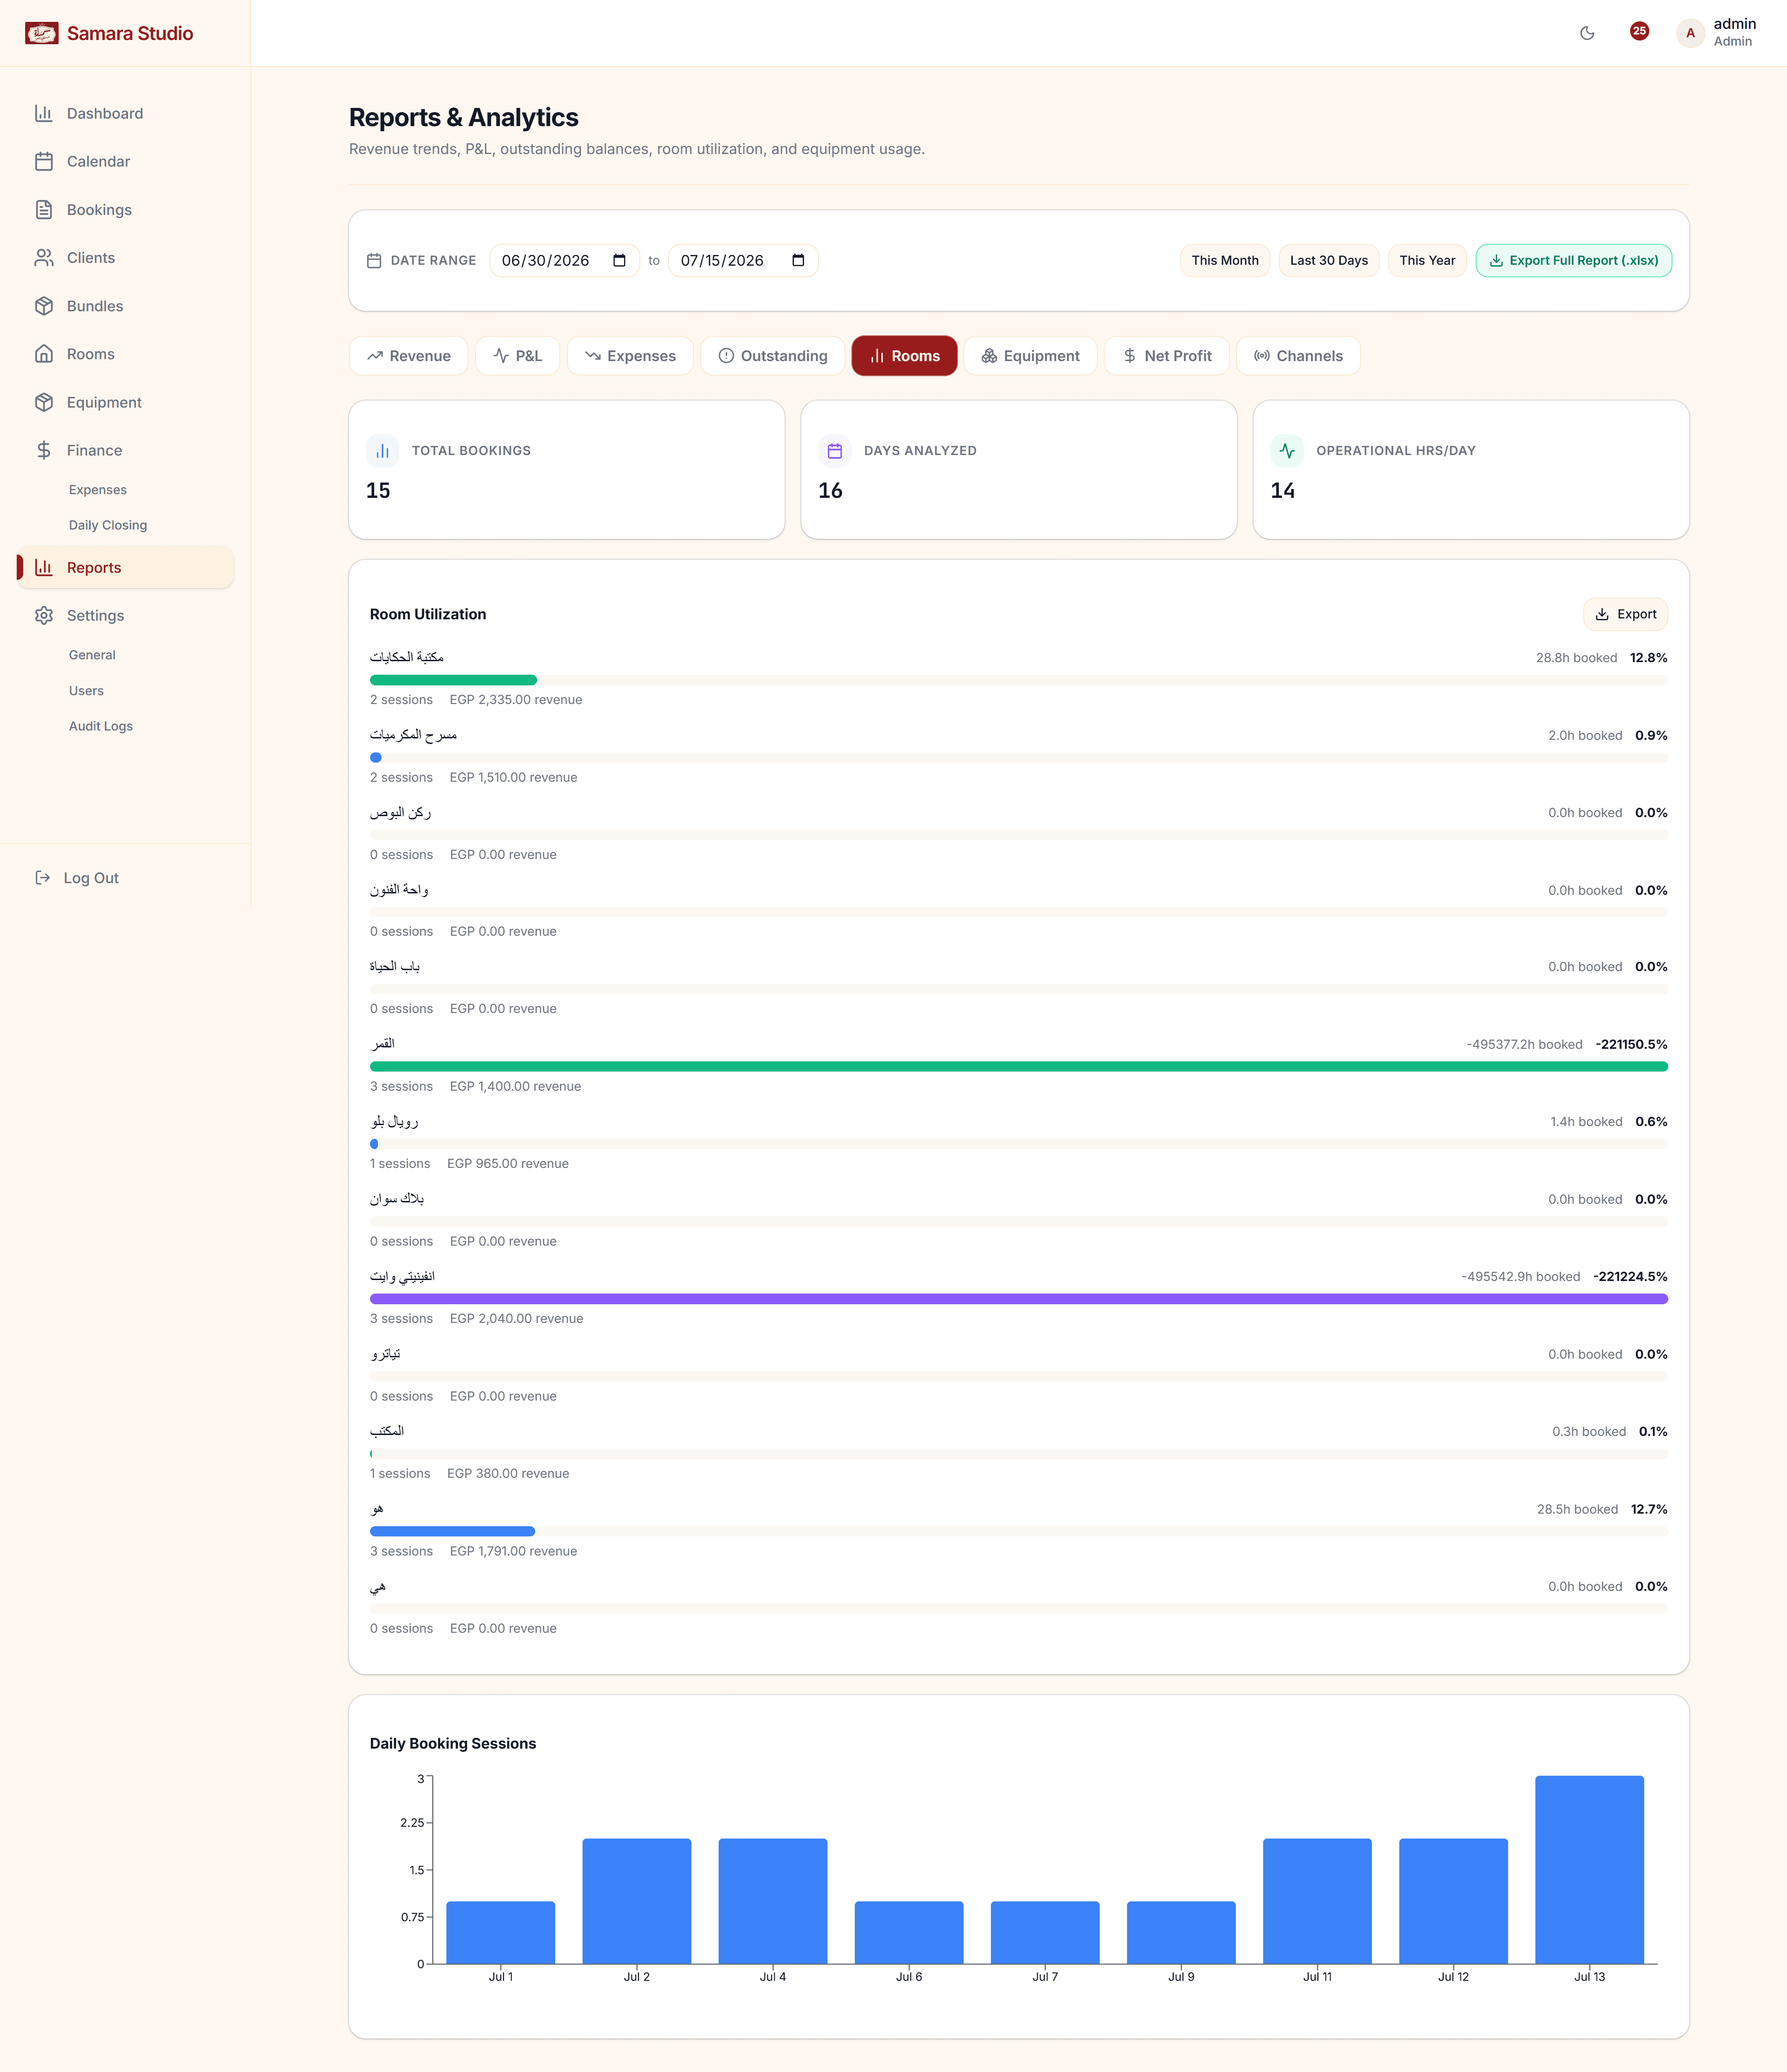Open Daily Closing under Finance
1787x2072 pixels.
click(x=108, y=525)
